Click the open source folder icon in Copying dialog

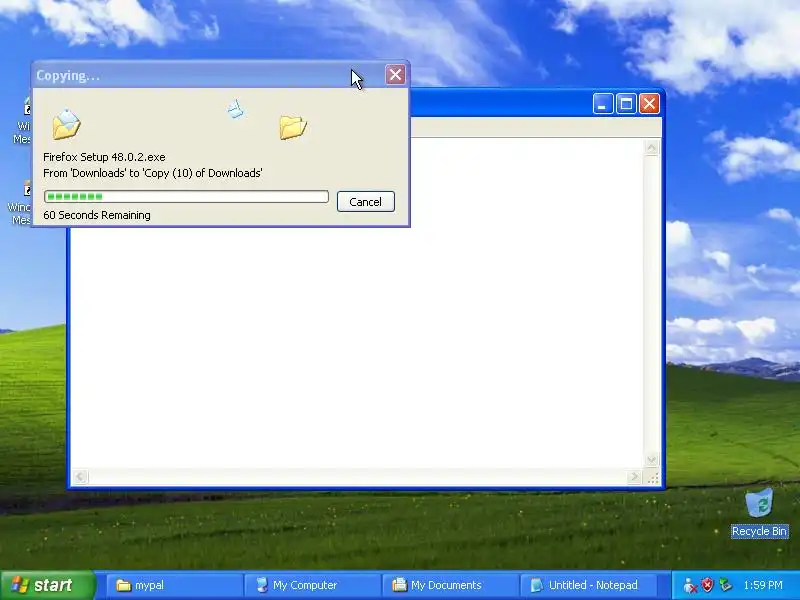(x=66, y=124)
